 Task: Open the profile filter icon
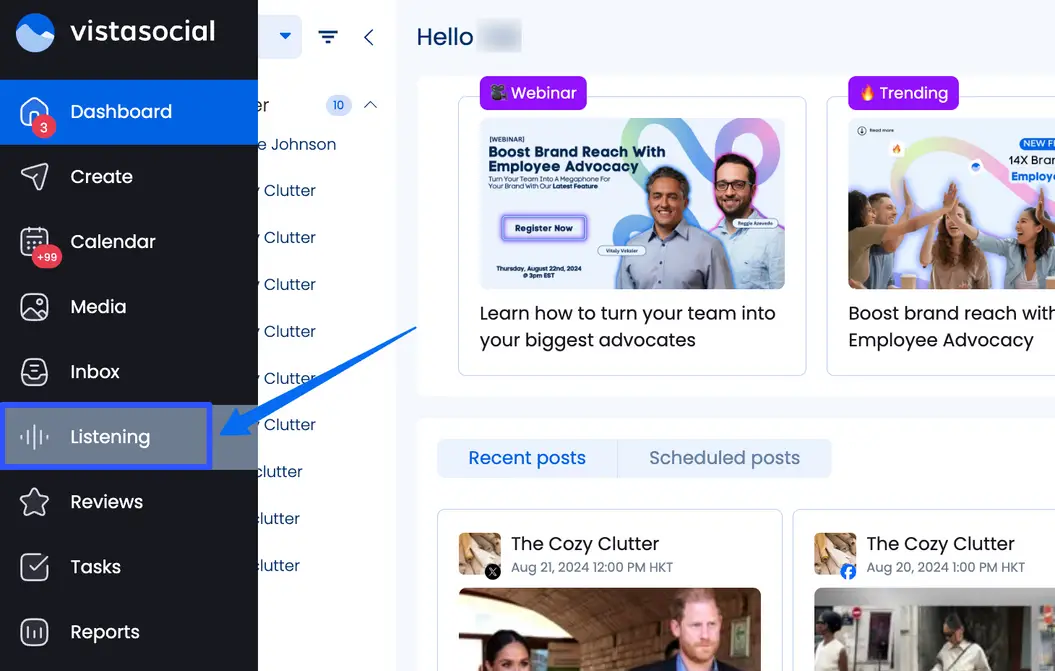pyautogui.click(x=327, y=37)
